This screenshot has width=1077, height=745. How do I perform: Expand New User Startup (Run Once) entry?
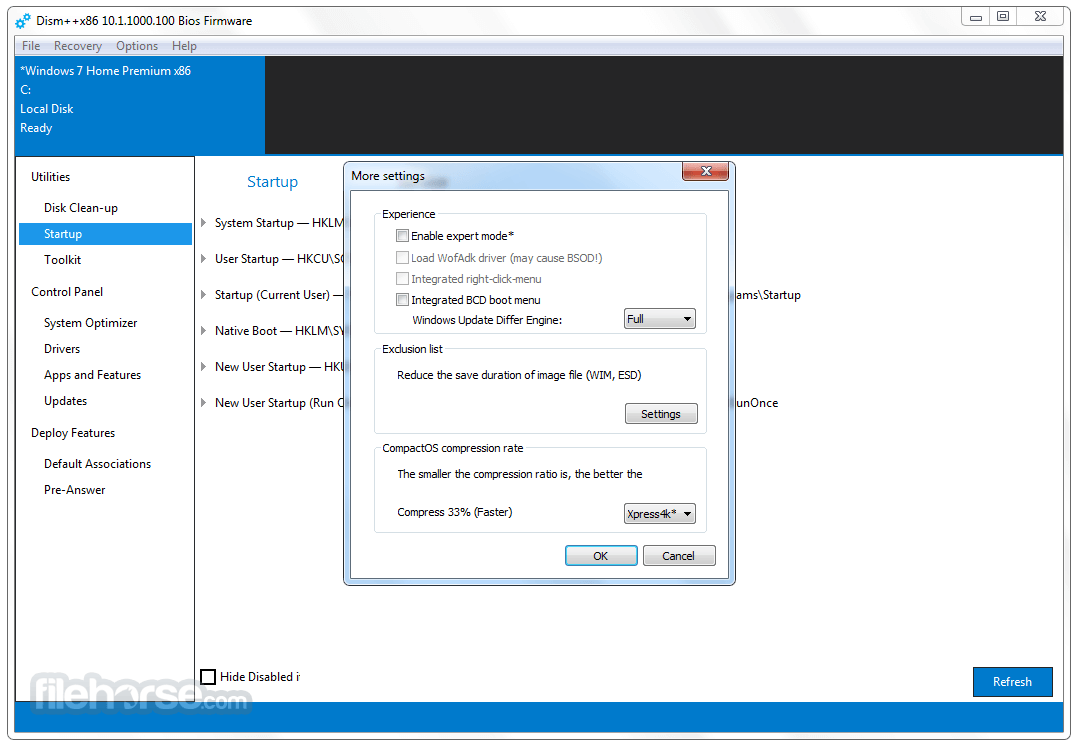[x=203, y=402]
